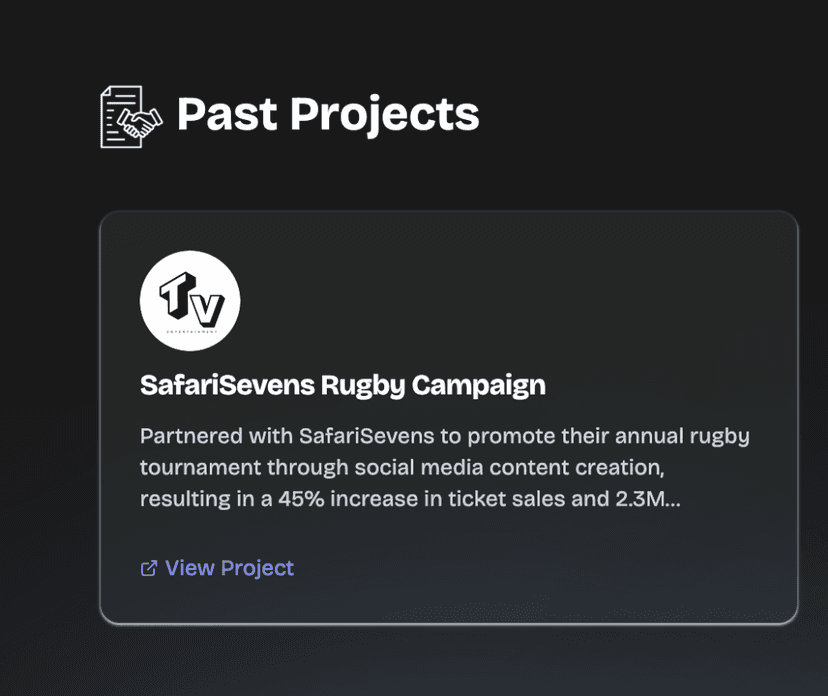Click the project description paragraph
Image resolution: width=828 pixels, height=696 pixels.
coord(444,467)
